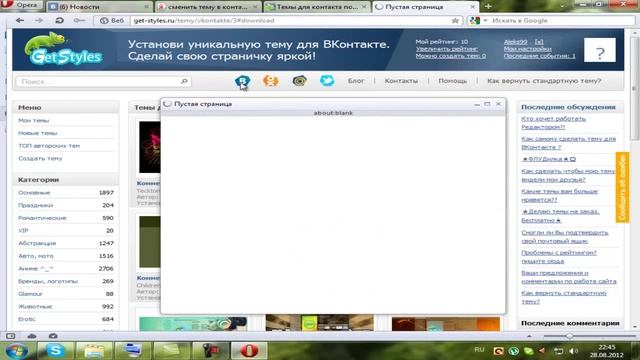Screen dimensions: 640x360
Task: Click the VKontakte social icon
Action: (x=242, y=81)
